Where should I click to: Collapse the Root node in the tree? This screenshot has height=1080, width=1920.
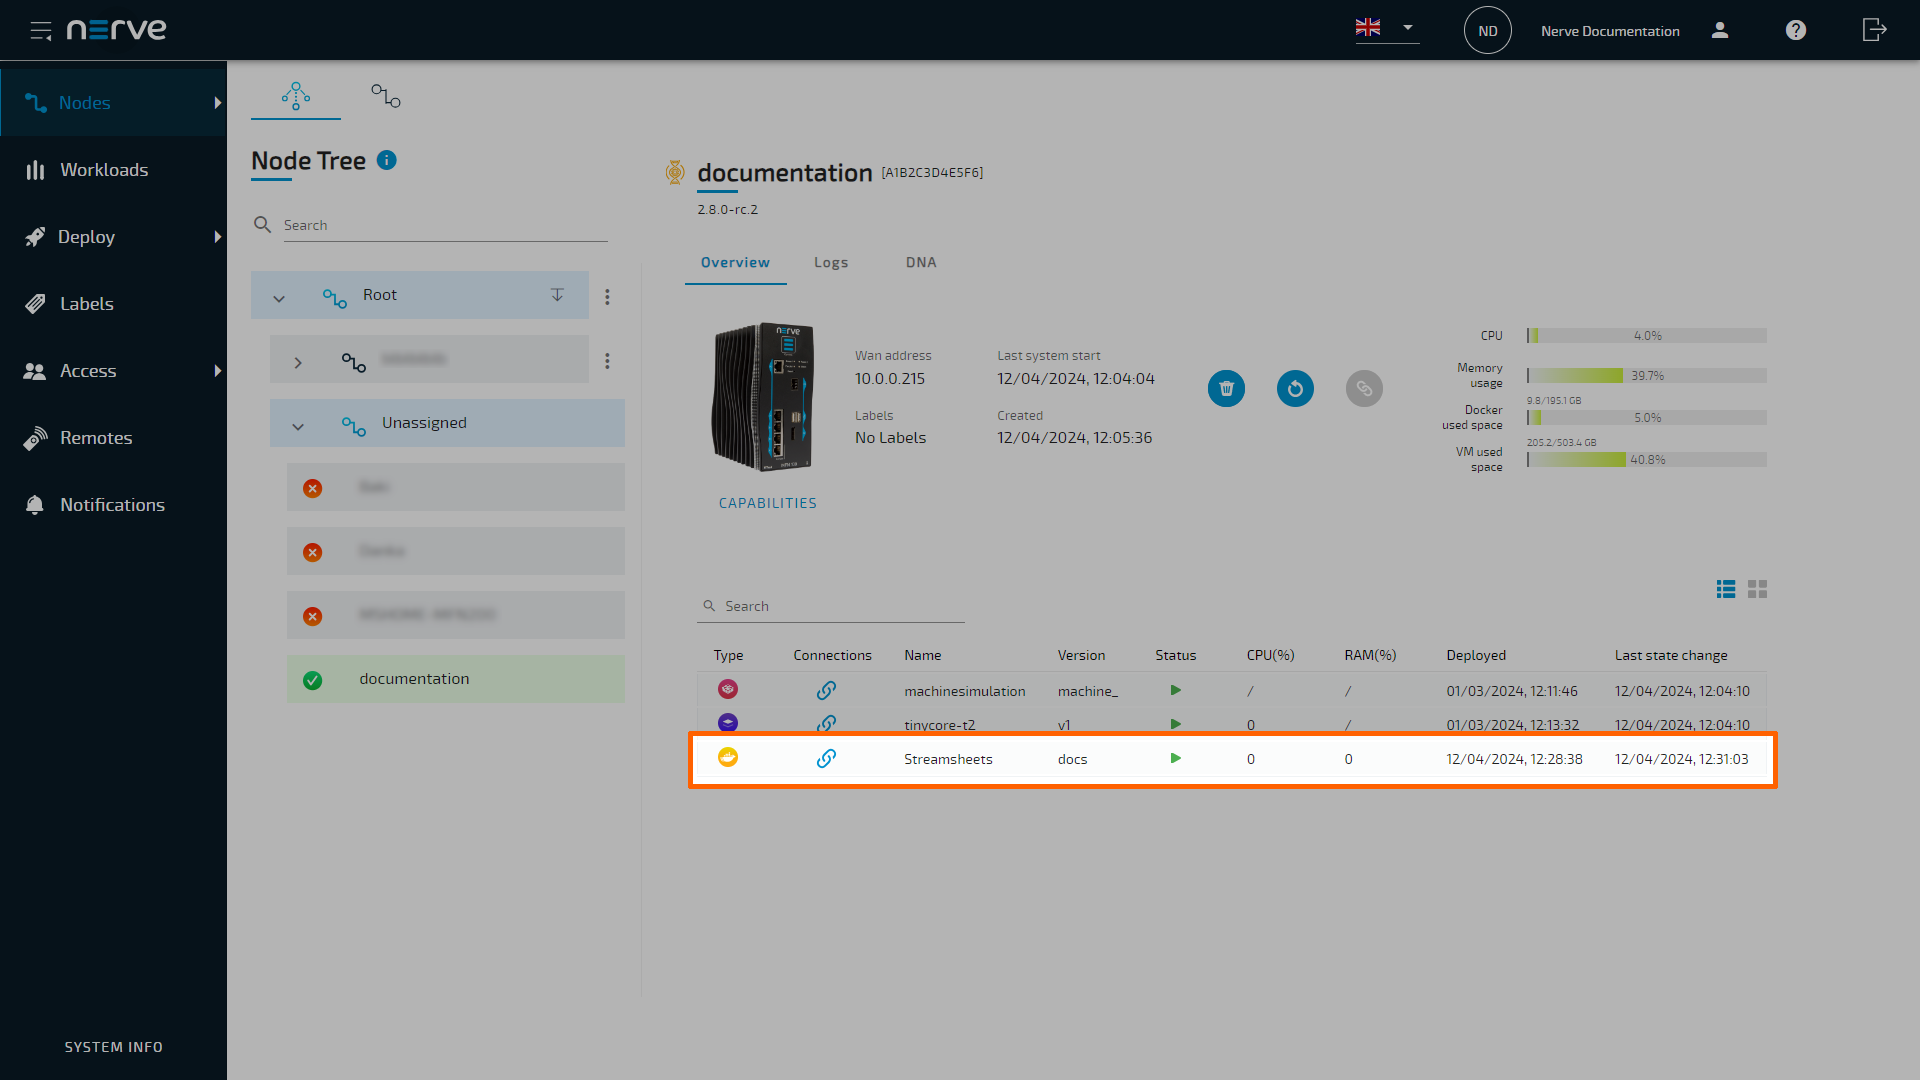click(280, 296)
